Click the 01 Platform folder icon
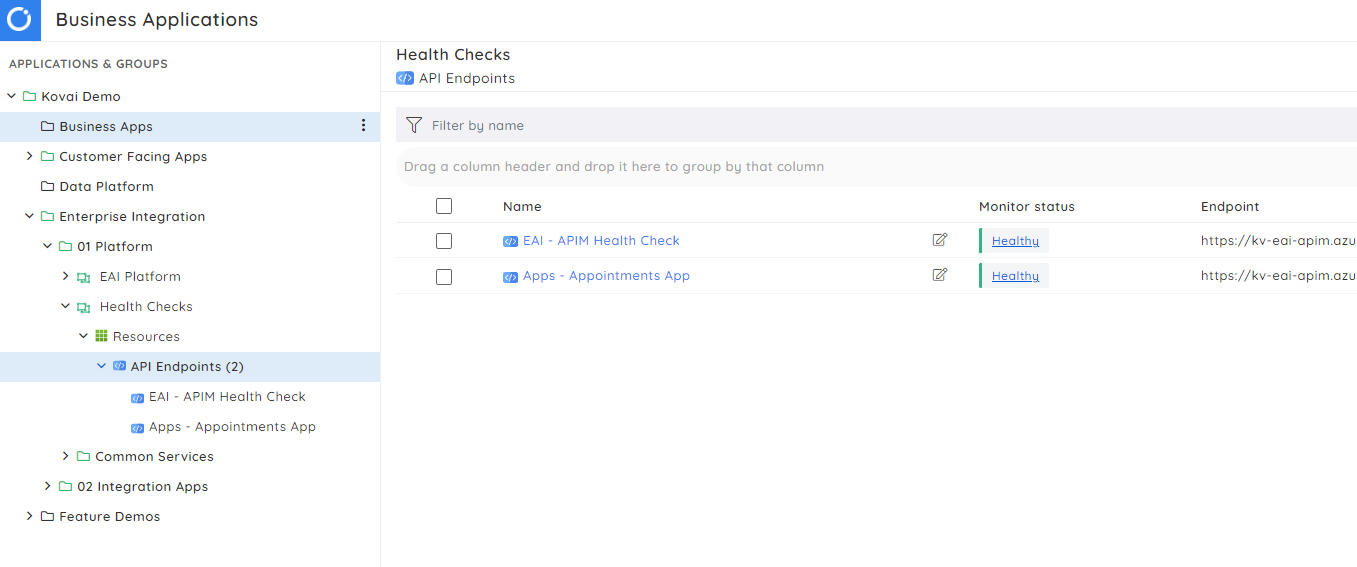Image resolution: width=1357 pixels, height=567 pixels. (x=65, y=247)
